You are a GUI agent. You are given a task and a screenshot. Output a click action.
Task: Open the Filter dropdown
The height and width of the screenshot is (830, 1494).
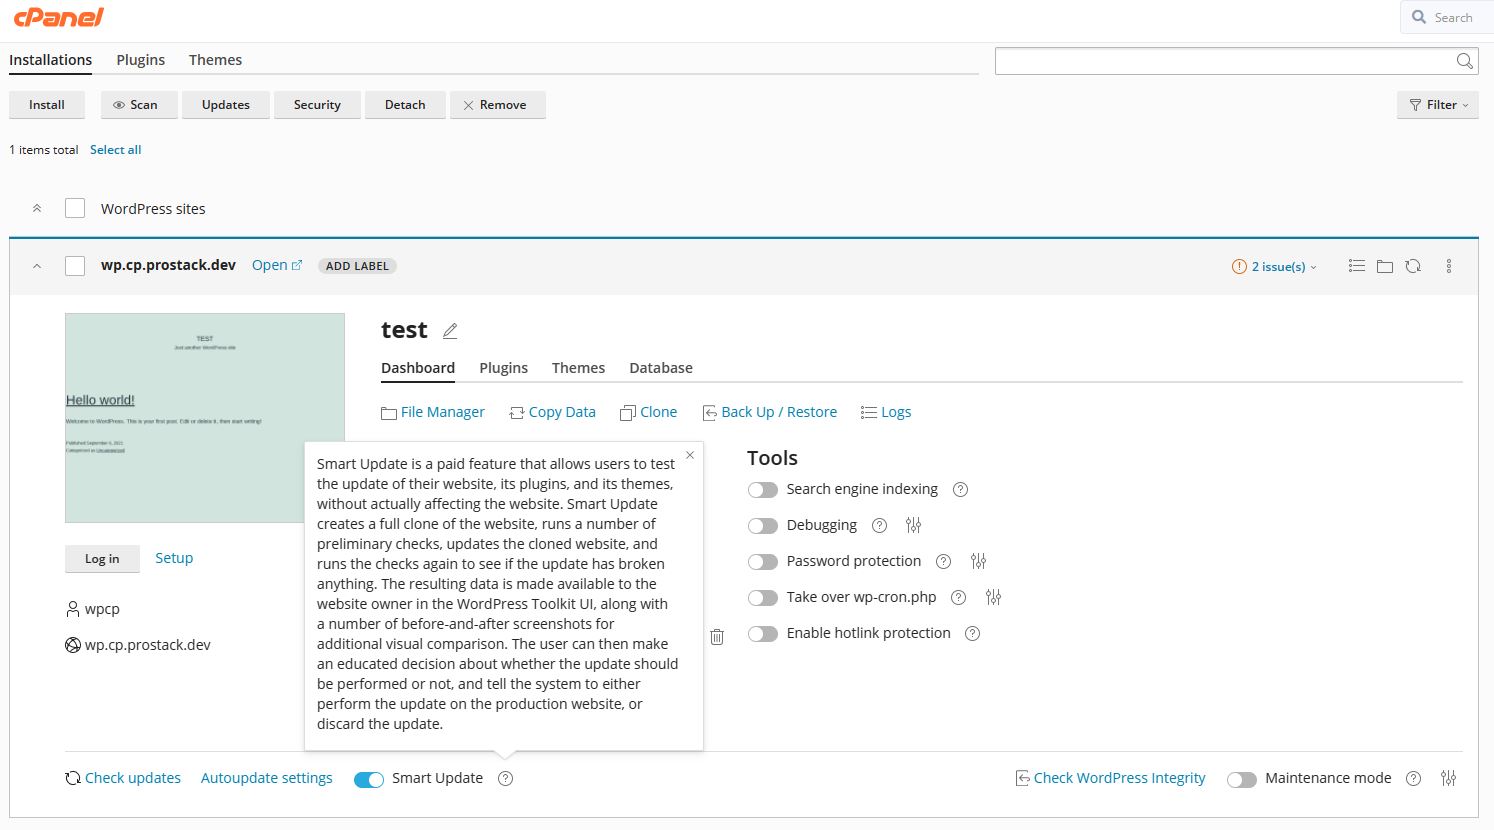click(1437, 105)
